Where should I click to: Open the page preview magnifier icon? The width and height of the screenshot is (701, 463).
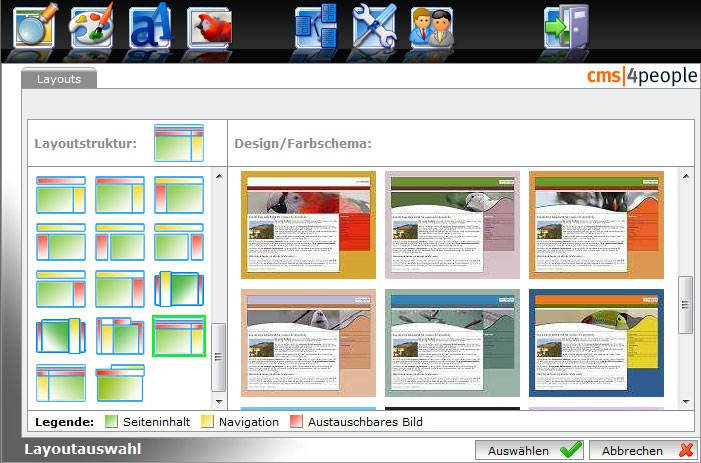tap(35, 25)
